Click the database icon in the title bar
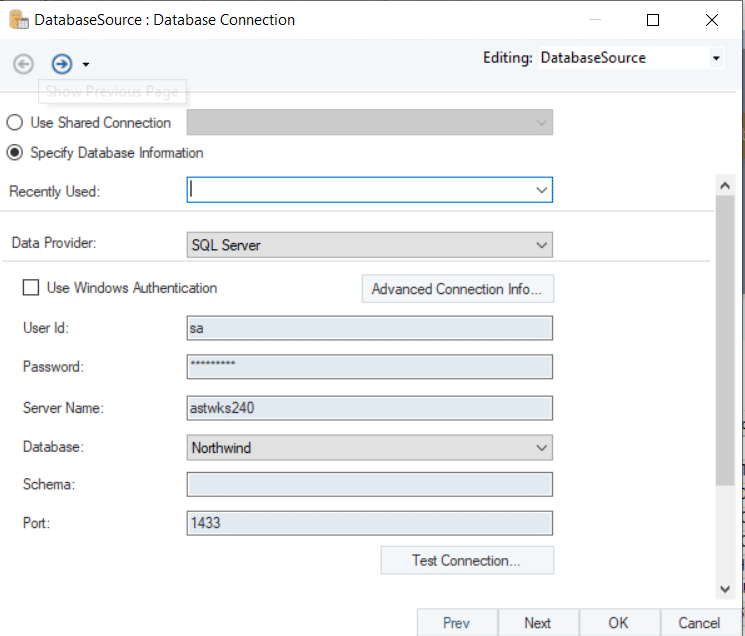The width and height of the screenshot is (745, 636). pyautogui.click(x=17, y=19)
